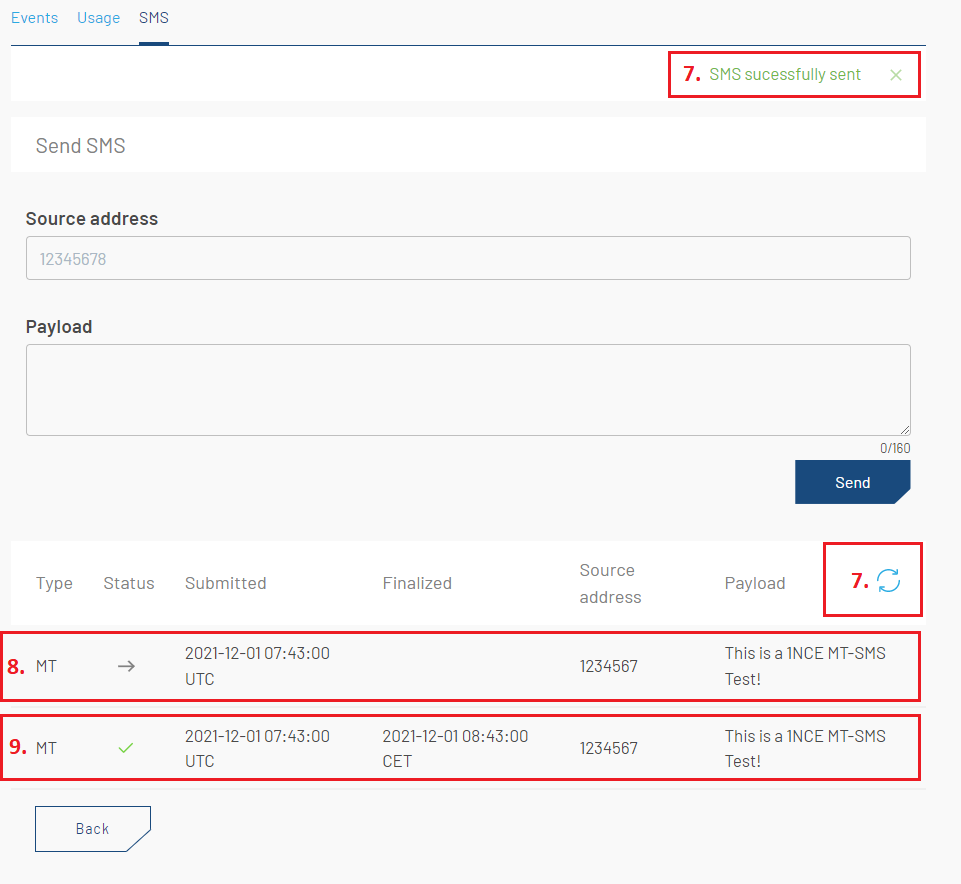Click the Source address column header
Viewport: 961px width, 884px height.
(x=610, y=583)
